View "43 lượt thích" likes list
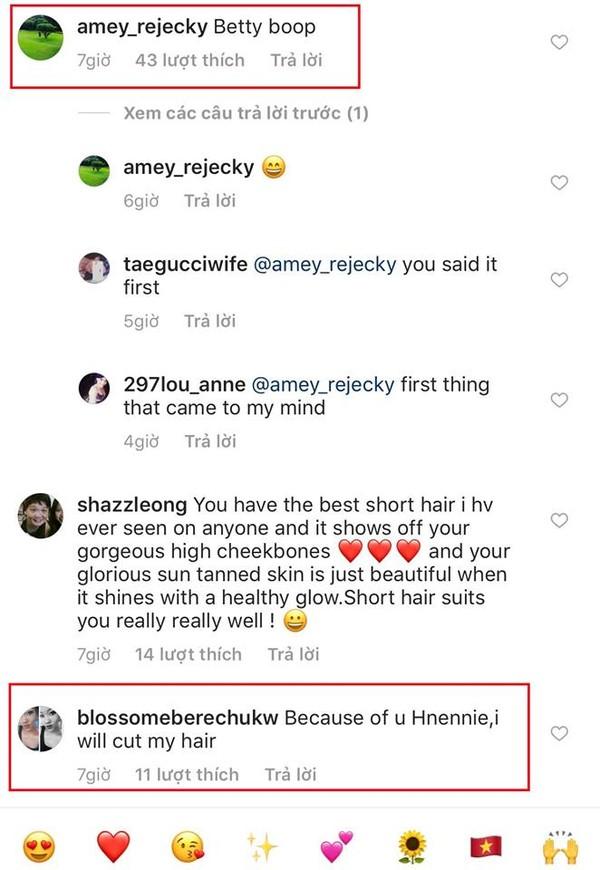This screenshot has width=600, height=870. [x=189, y=60]
